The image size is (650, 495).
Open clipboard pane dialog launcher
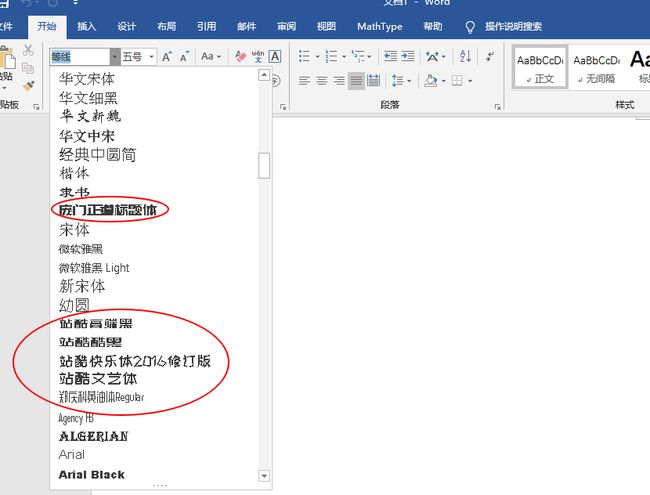point(36,107)
